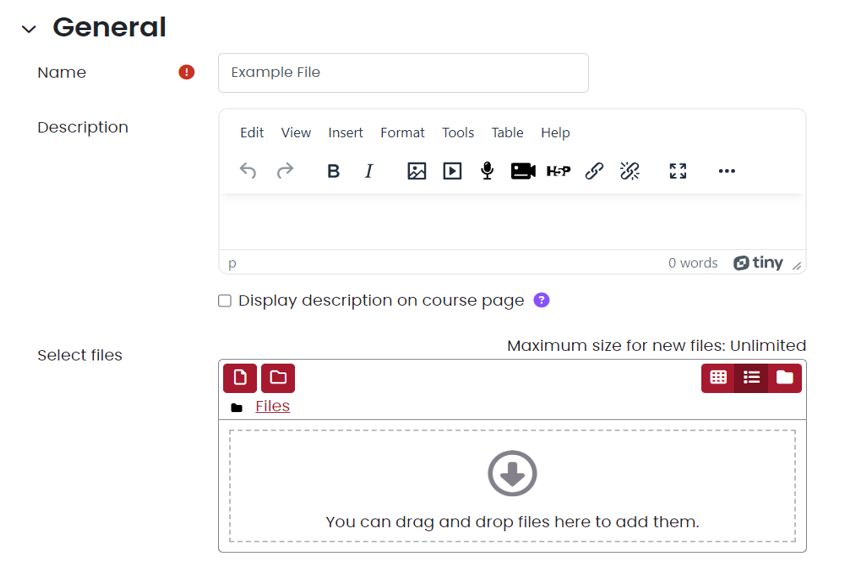Click the Undo arrow in editor toolbar
The height and width of the screenshot is (573, 841).
tap(248, 171)
